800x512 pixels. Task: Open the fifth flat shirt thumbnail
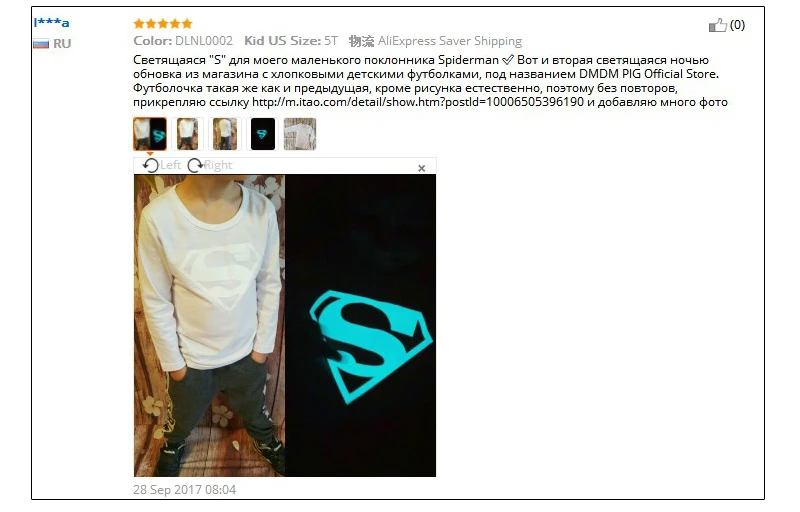coord(300,134)
